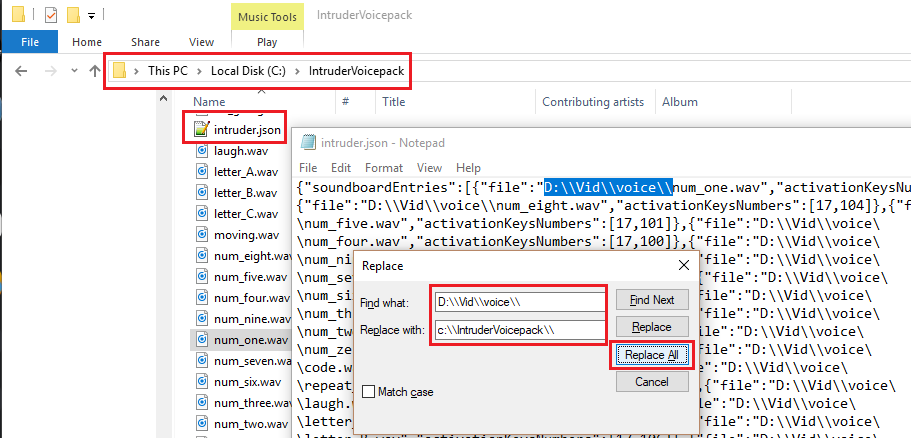
Task: Click the Replace All button
Action: click(652, 355)
